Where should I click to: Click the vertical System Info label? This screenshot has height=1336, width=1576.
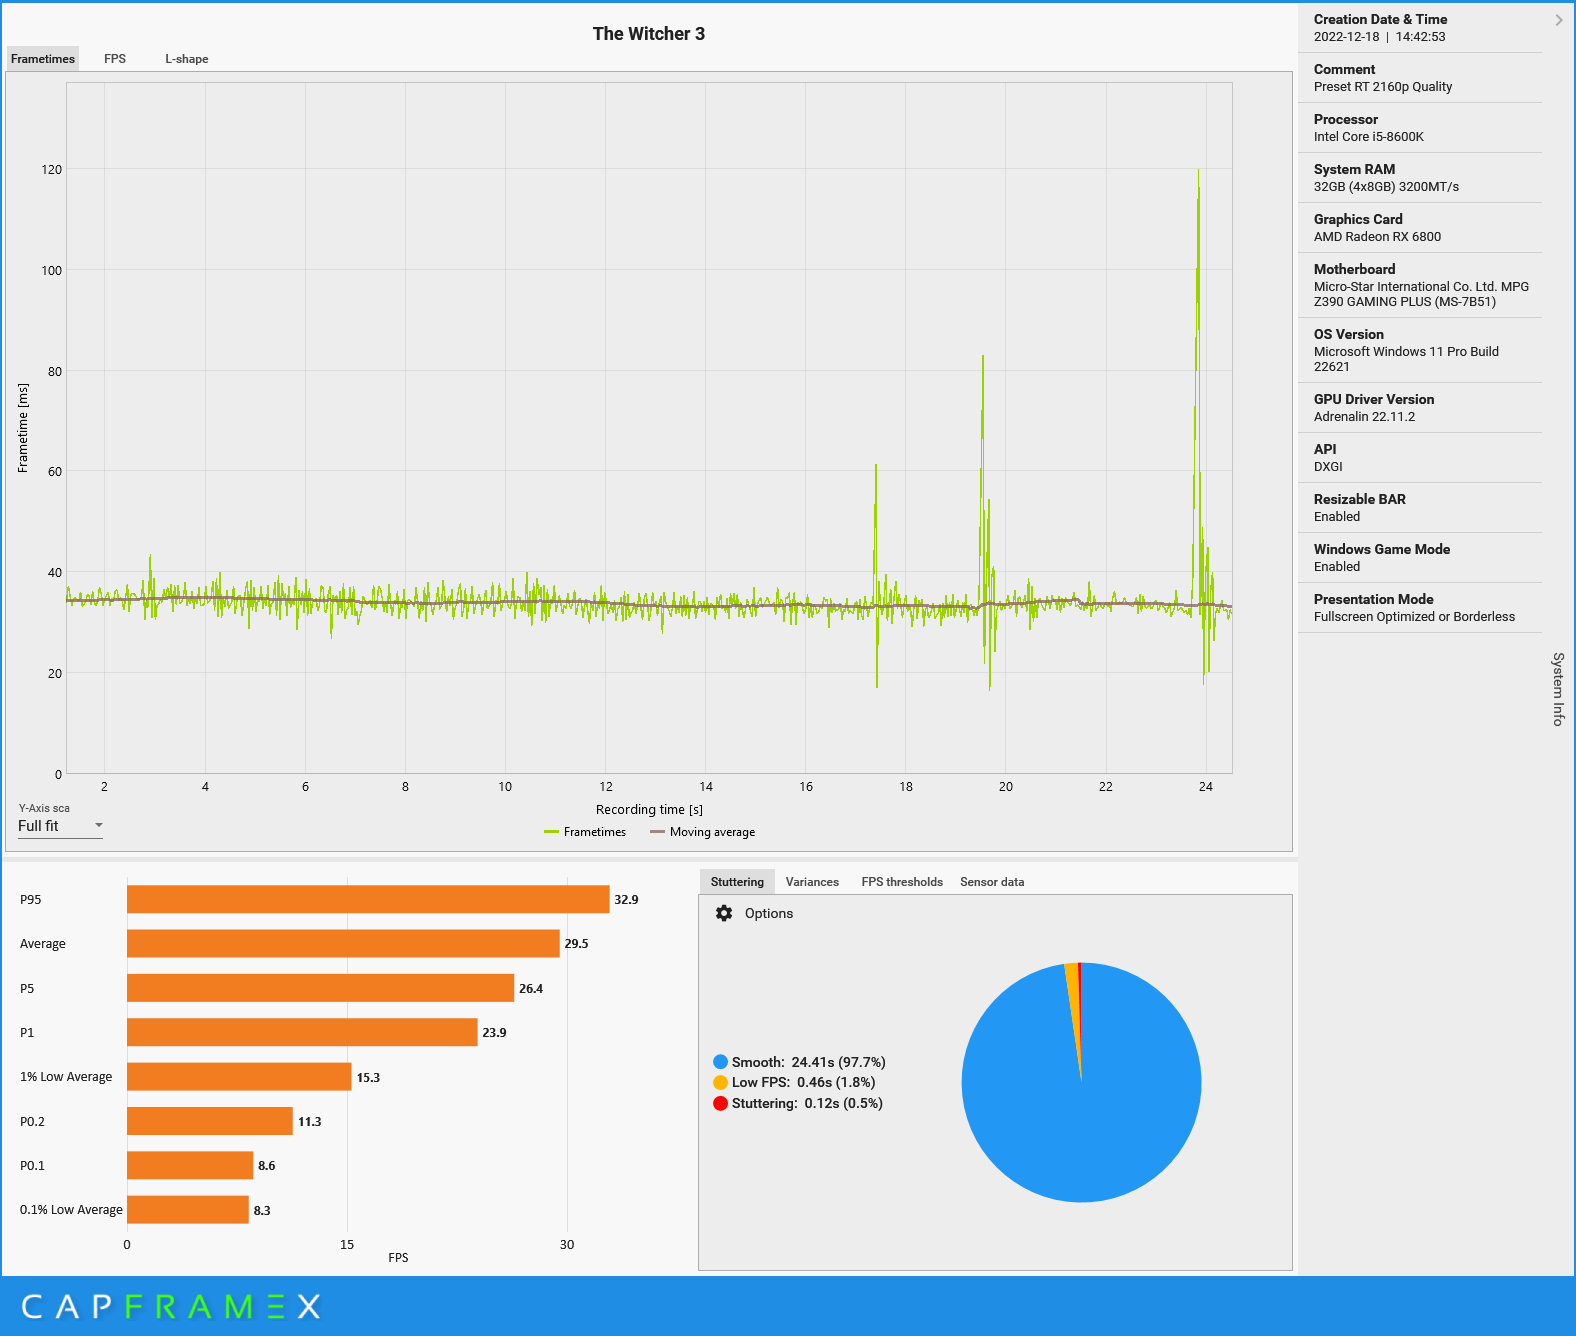pos(1558,689)
